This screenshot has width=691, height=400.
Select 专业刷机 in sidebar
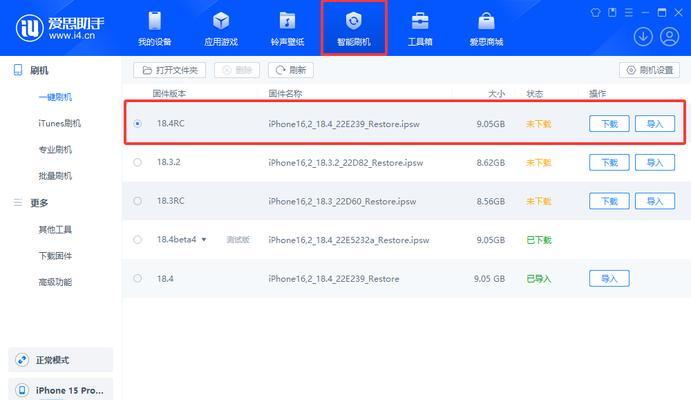click(x=55, y=149)
